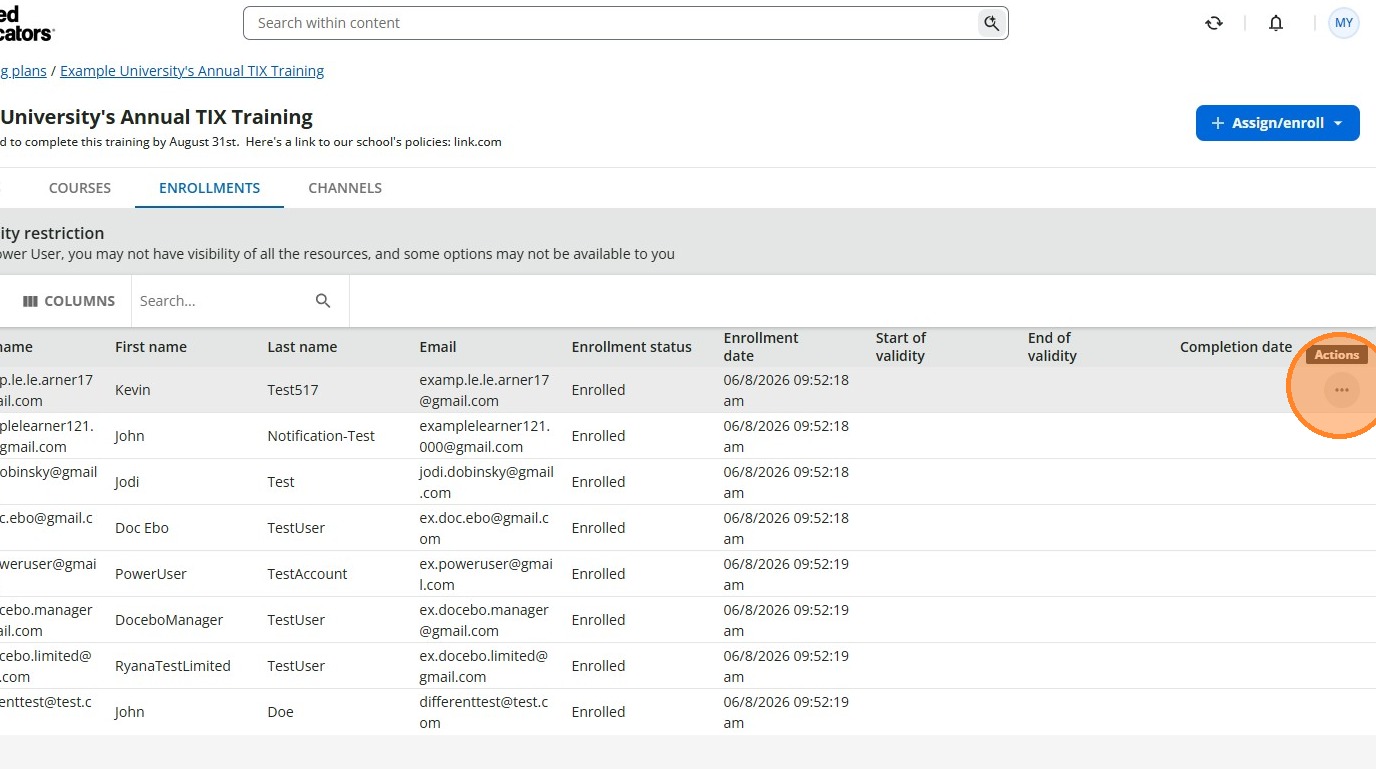The width and height of the screenshot is (1376, 769).
Task: Click email jodi.dobinsky@gmail.com in the Email column
Action: pyautogui.click(x=486, y=482)
